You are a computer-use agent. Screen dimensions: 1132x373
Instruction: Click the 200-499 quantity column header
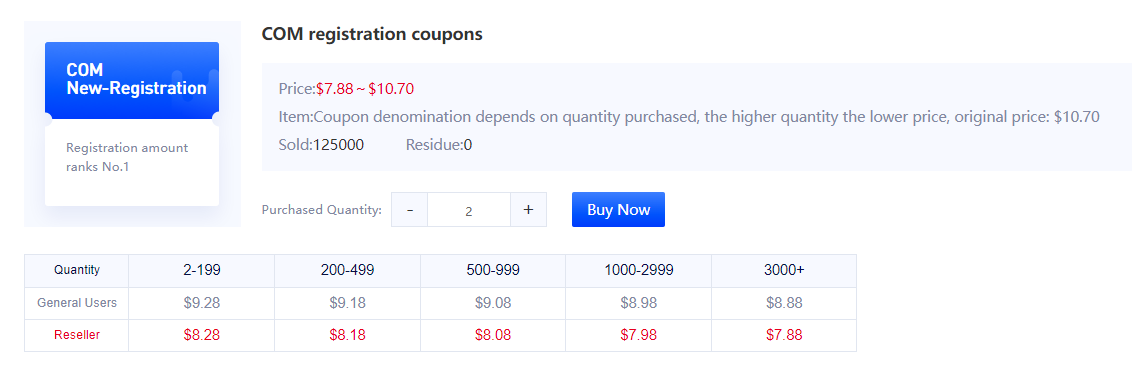coord(347,271)
